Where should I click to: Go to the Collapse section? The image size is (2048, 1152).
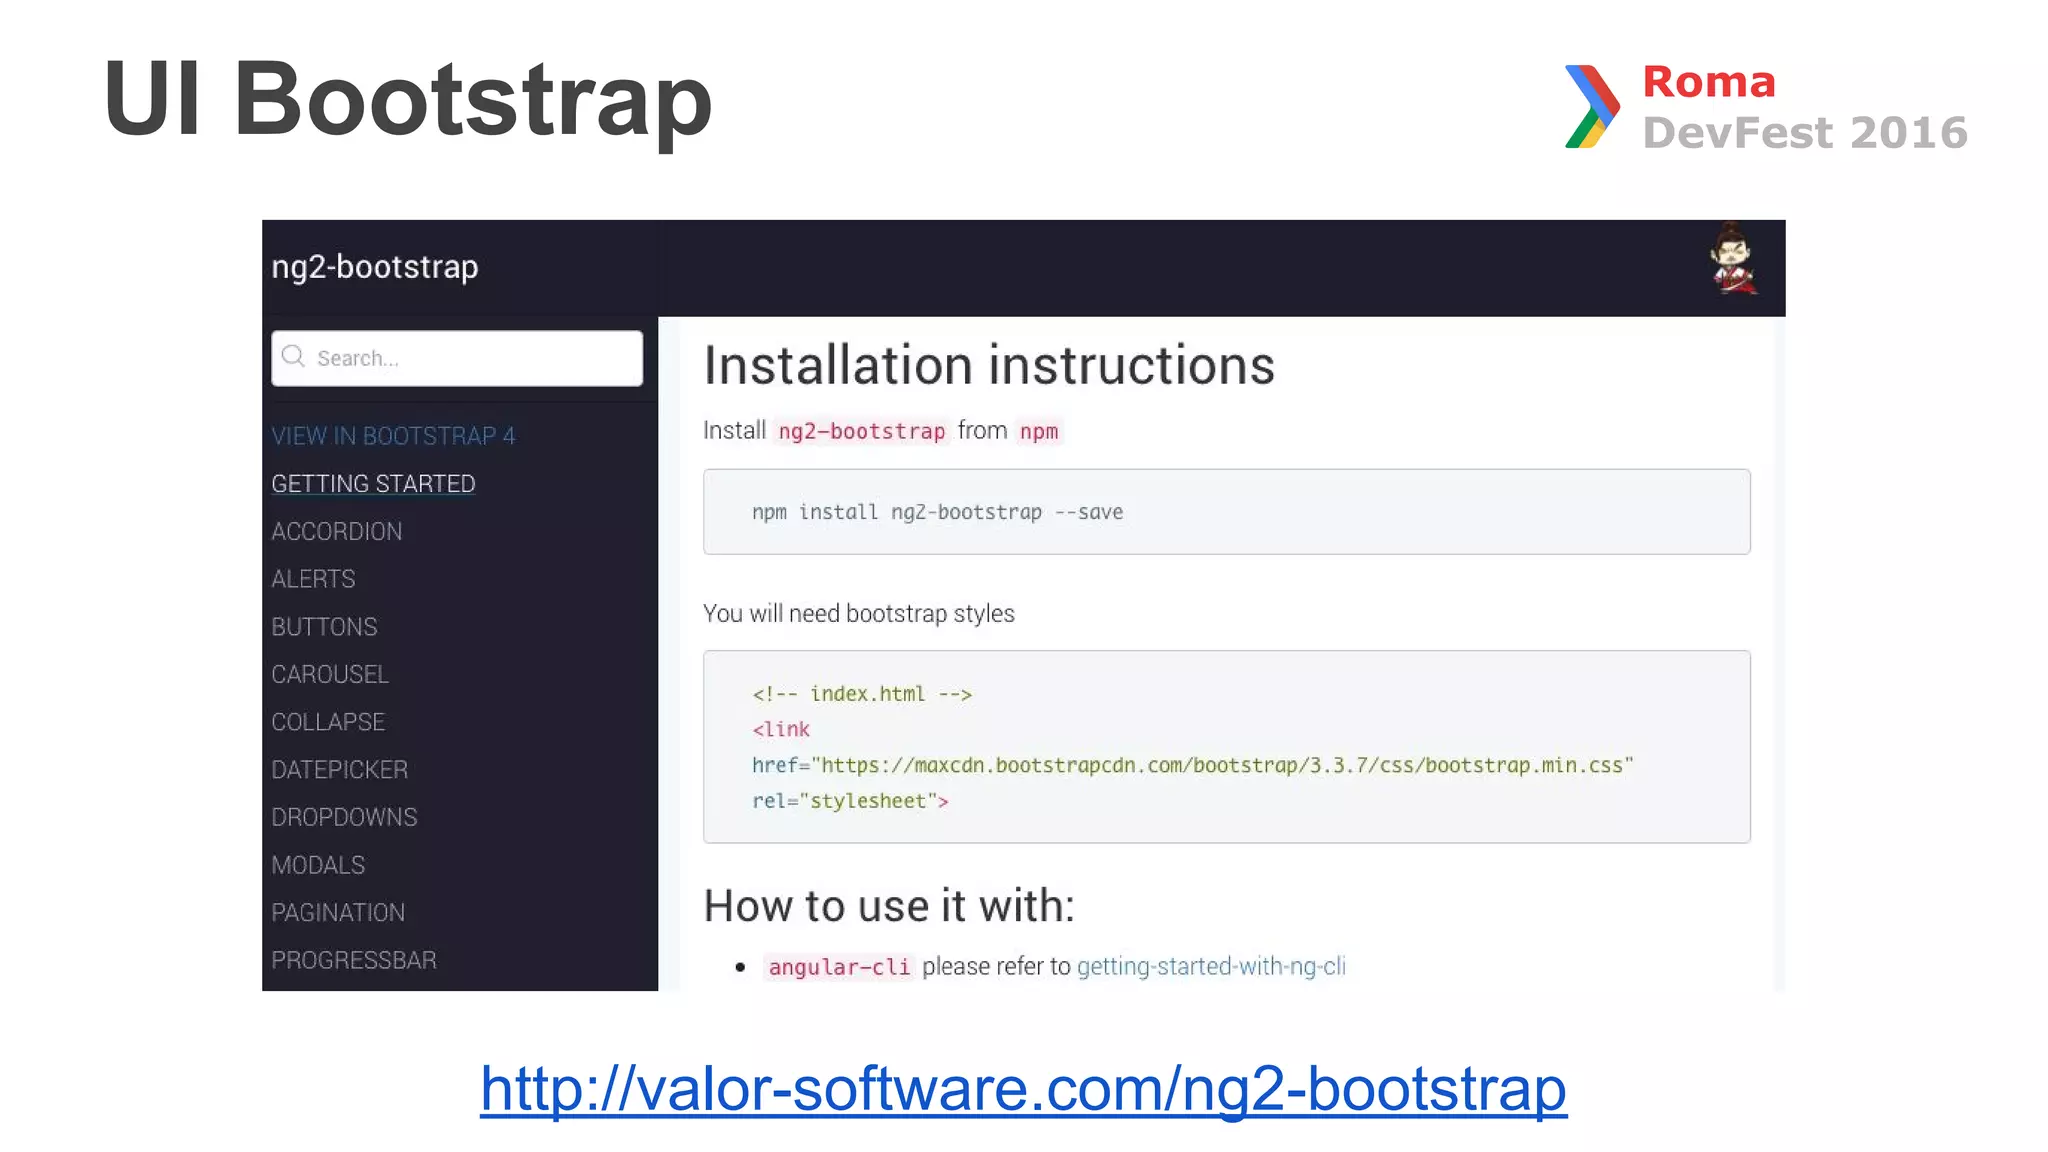coord(328,722)
